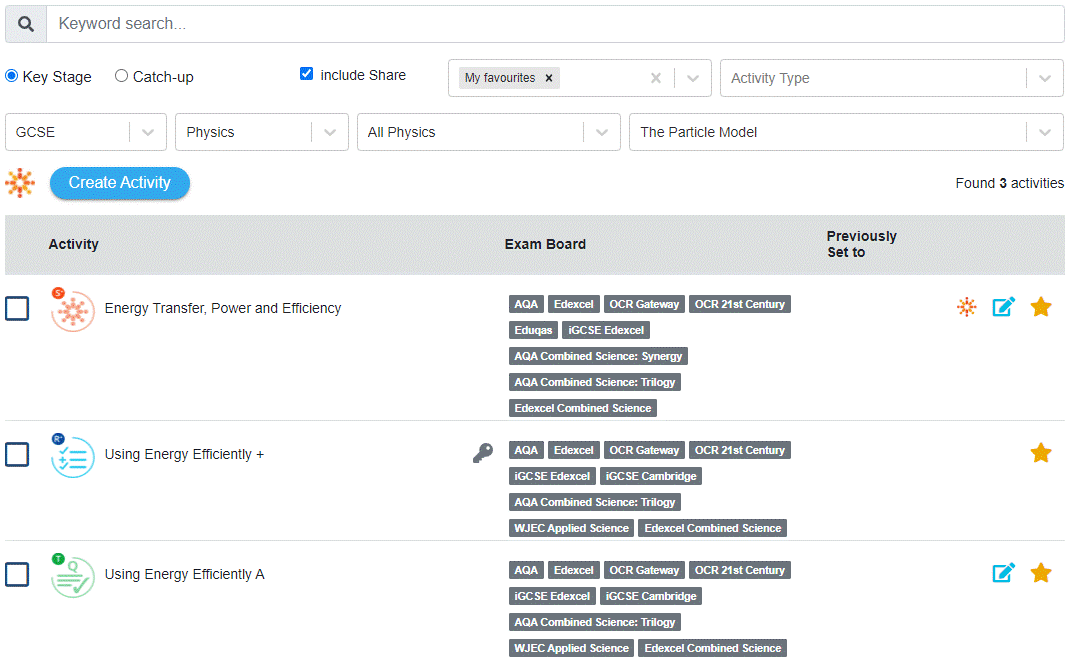This screenshot has height=660, width=1071.
Task: Toggle favourite star for Using Energy Efficiently +
Action: click(1041, 453)
